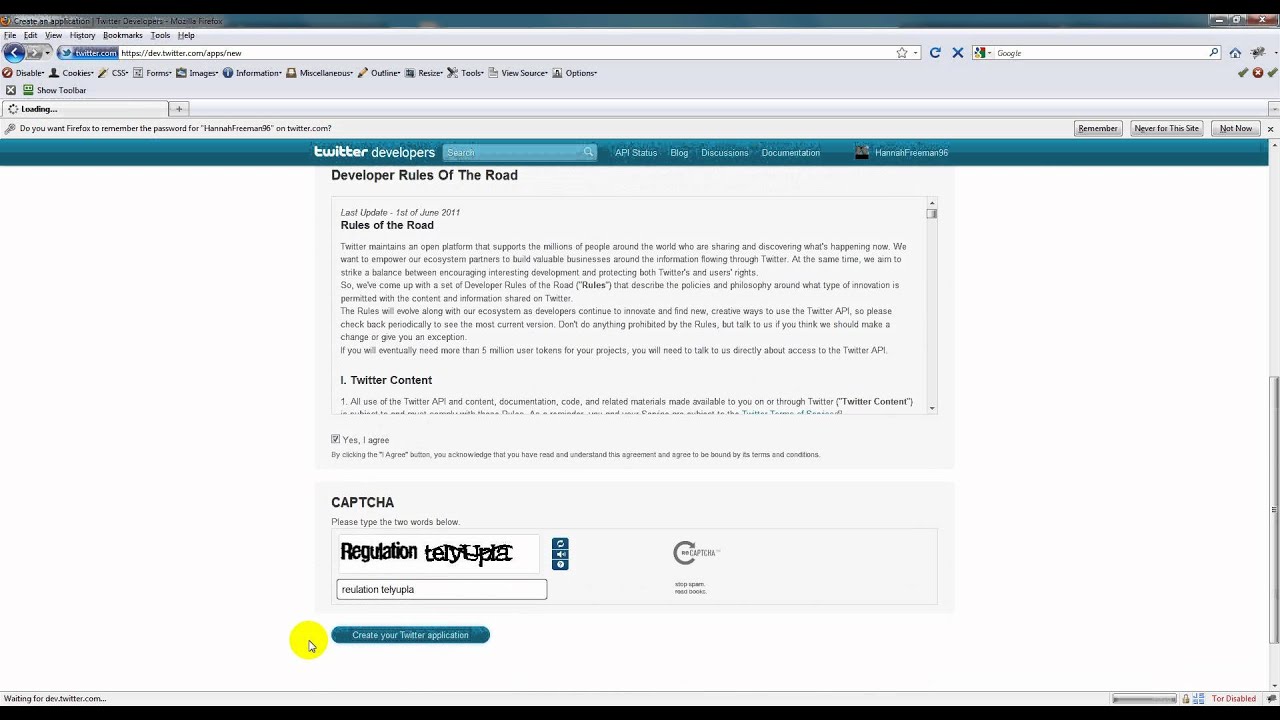Click the CAPTCHA answer text field
The image size is (1280, 720).
[x=442, y=589]
